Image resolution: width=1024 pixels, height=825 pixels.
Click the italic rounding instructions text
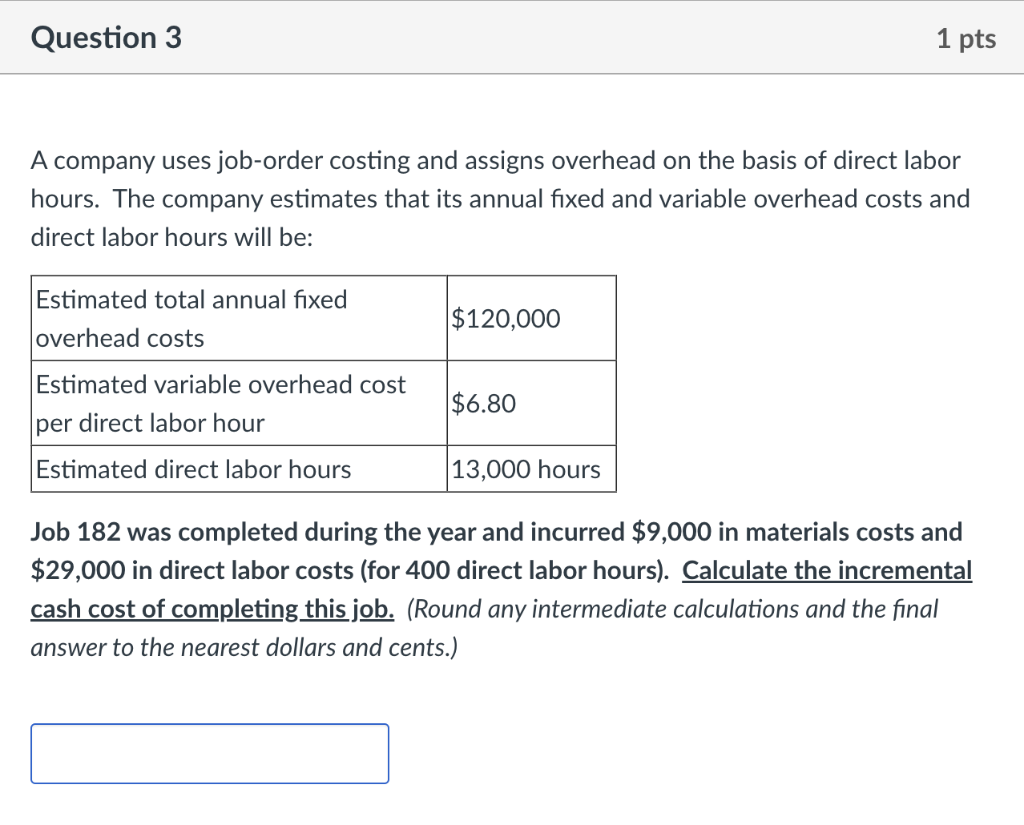(x=700, y=608)
